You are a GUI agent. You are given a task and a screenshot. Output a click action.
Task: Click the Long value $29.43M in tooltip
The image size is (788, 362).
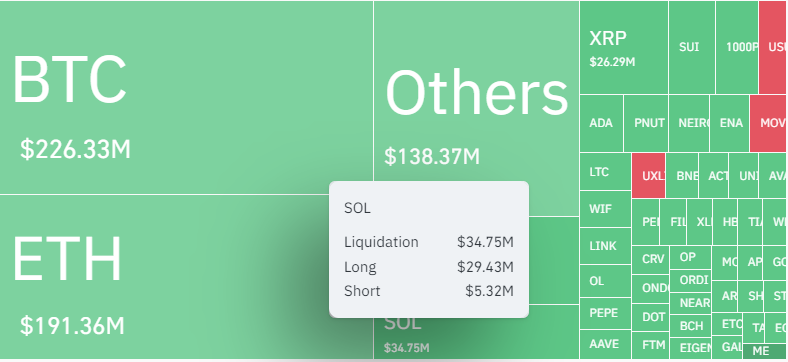pyautogui.click(x=485, y=266)
